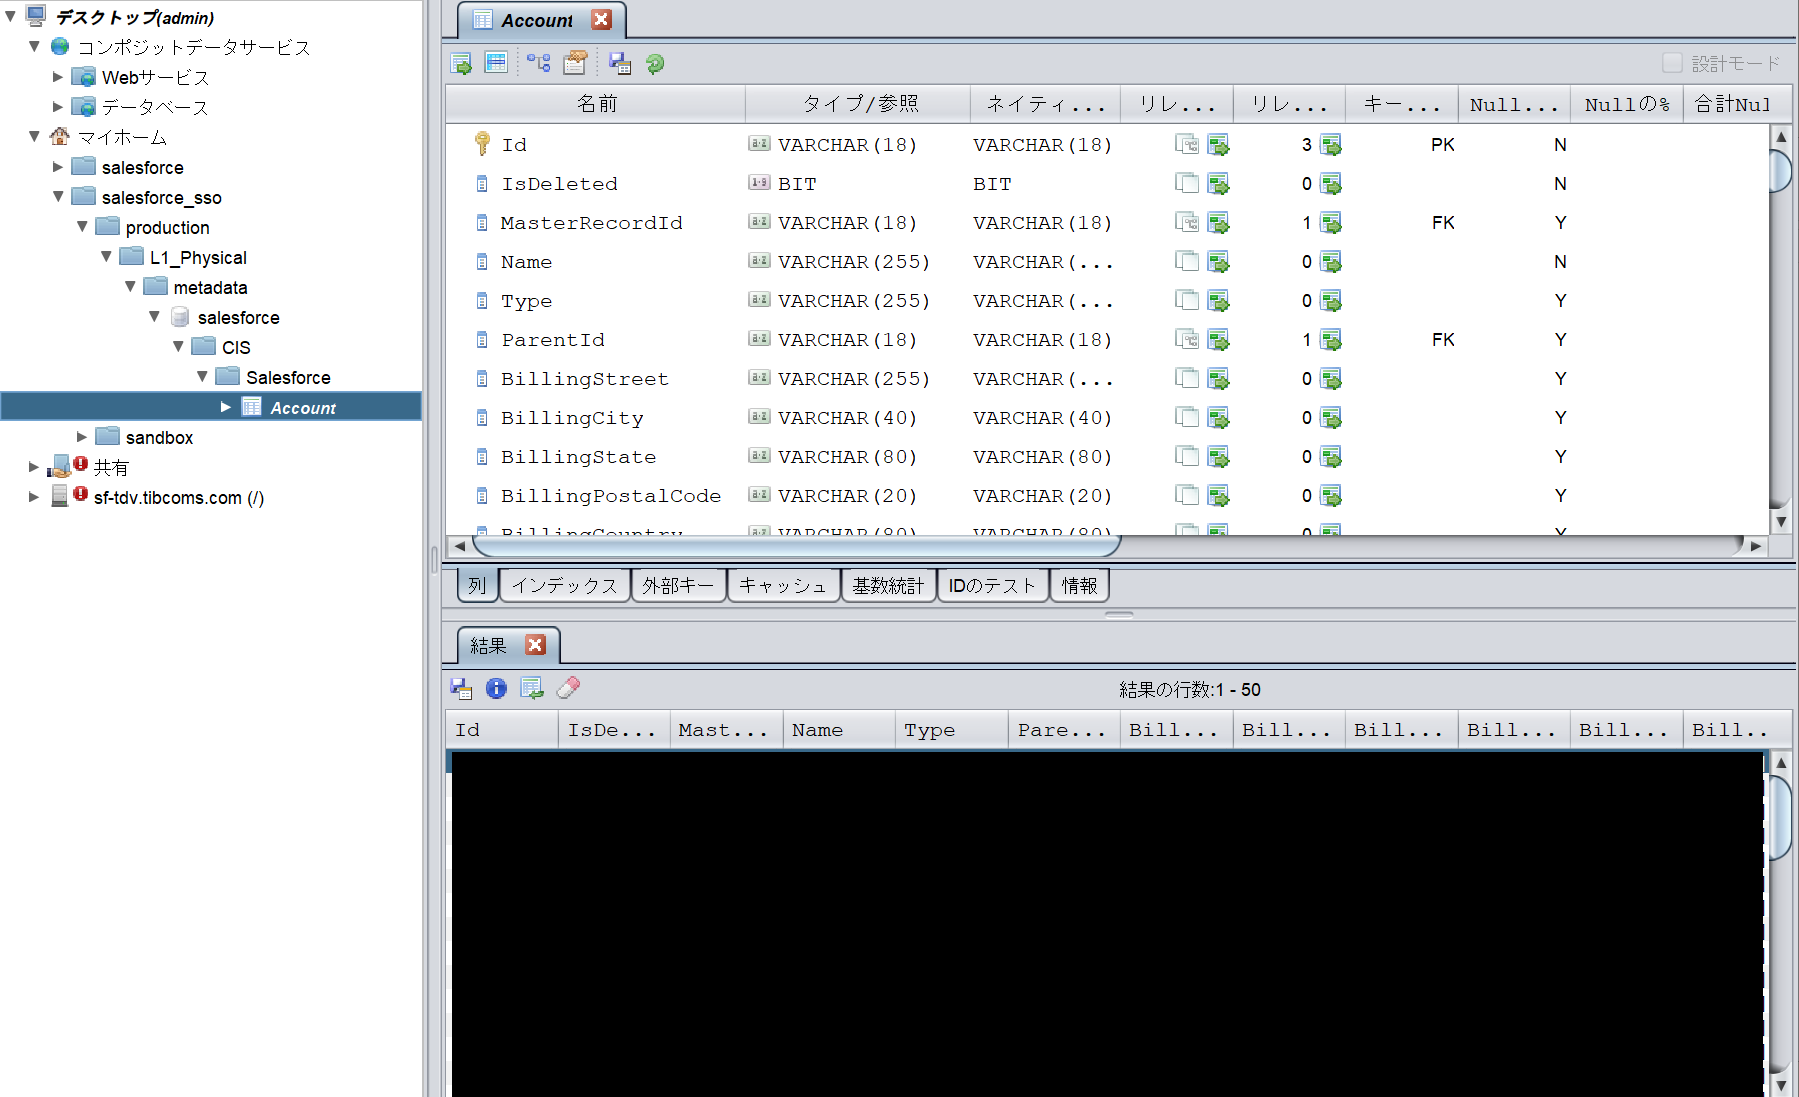Viewport: 1799px width, 1097px height.
Task: Save the results using the results toolbar save icon
Action: tap(461, 688)
